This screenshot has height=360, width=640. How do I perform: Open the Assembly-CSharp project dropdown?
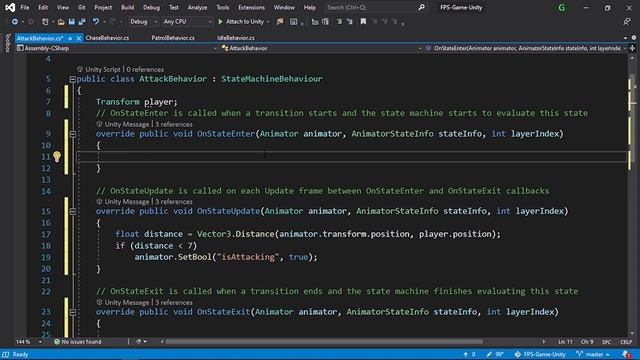click(x=117, y=48)
